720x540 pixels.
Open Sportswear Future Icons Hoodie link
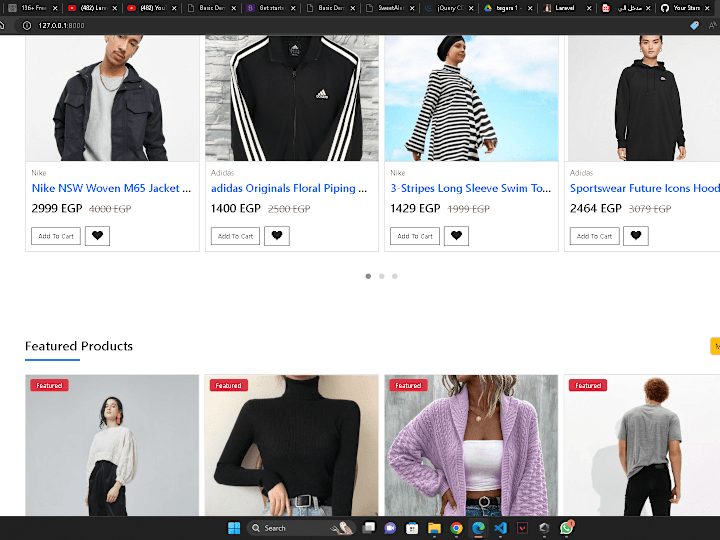pyautogui.click(x=645, y=188)
